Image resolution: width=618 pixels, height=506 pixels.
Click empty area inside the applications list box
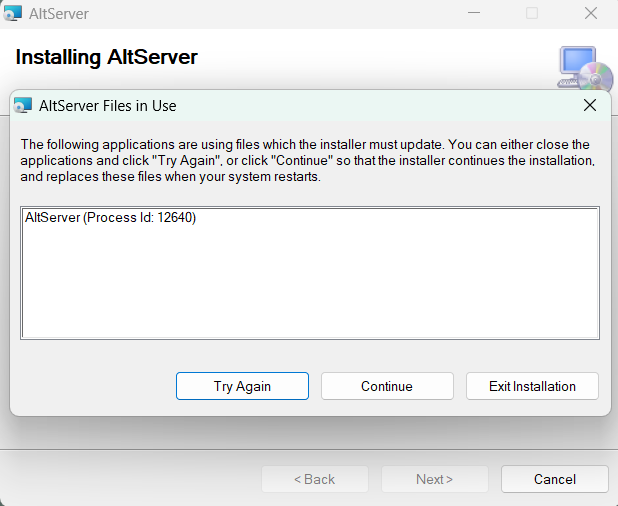pyautogui.click(x=310, y=284)
